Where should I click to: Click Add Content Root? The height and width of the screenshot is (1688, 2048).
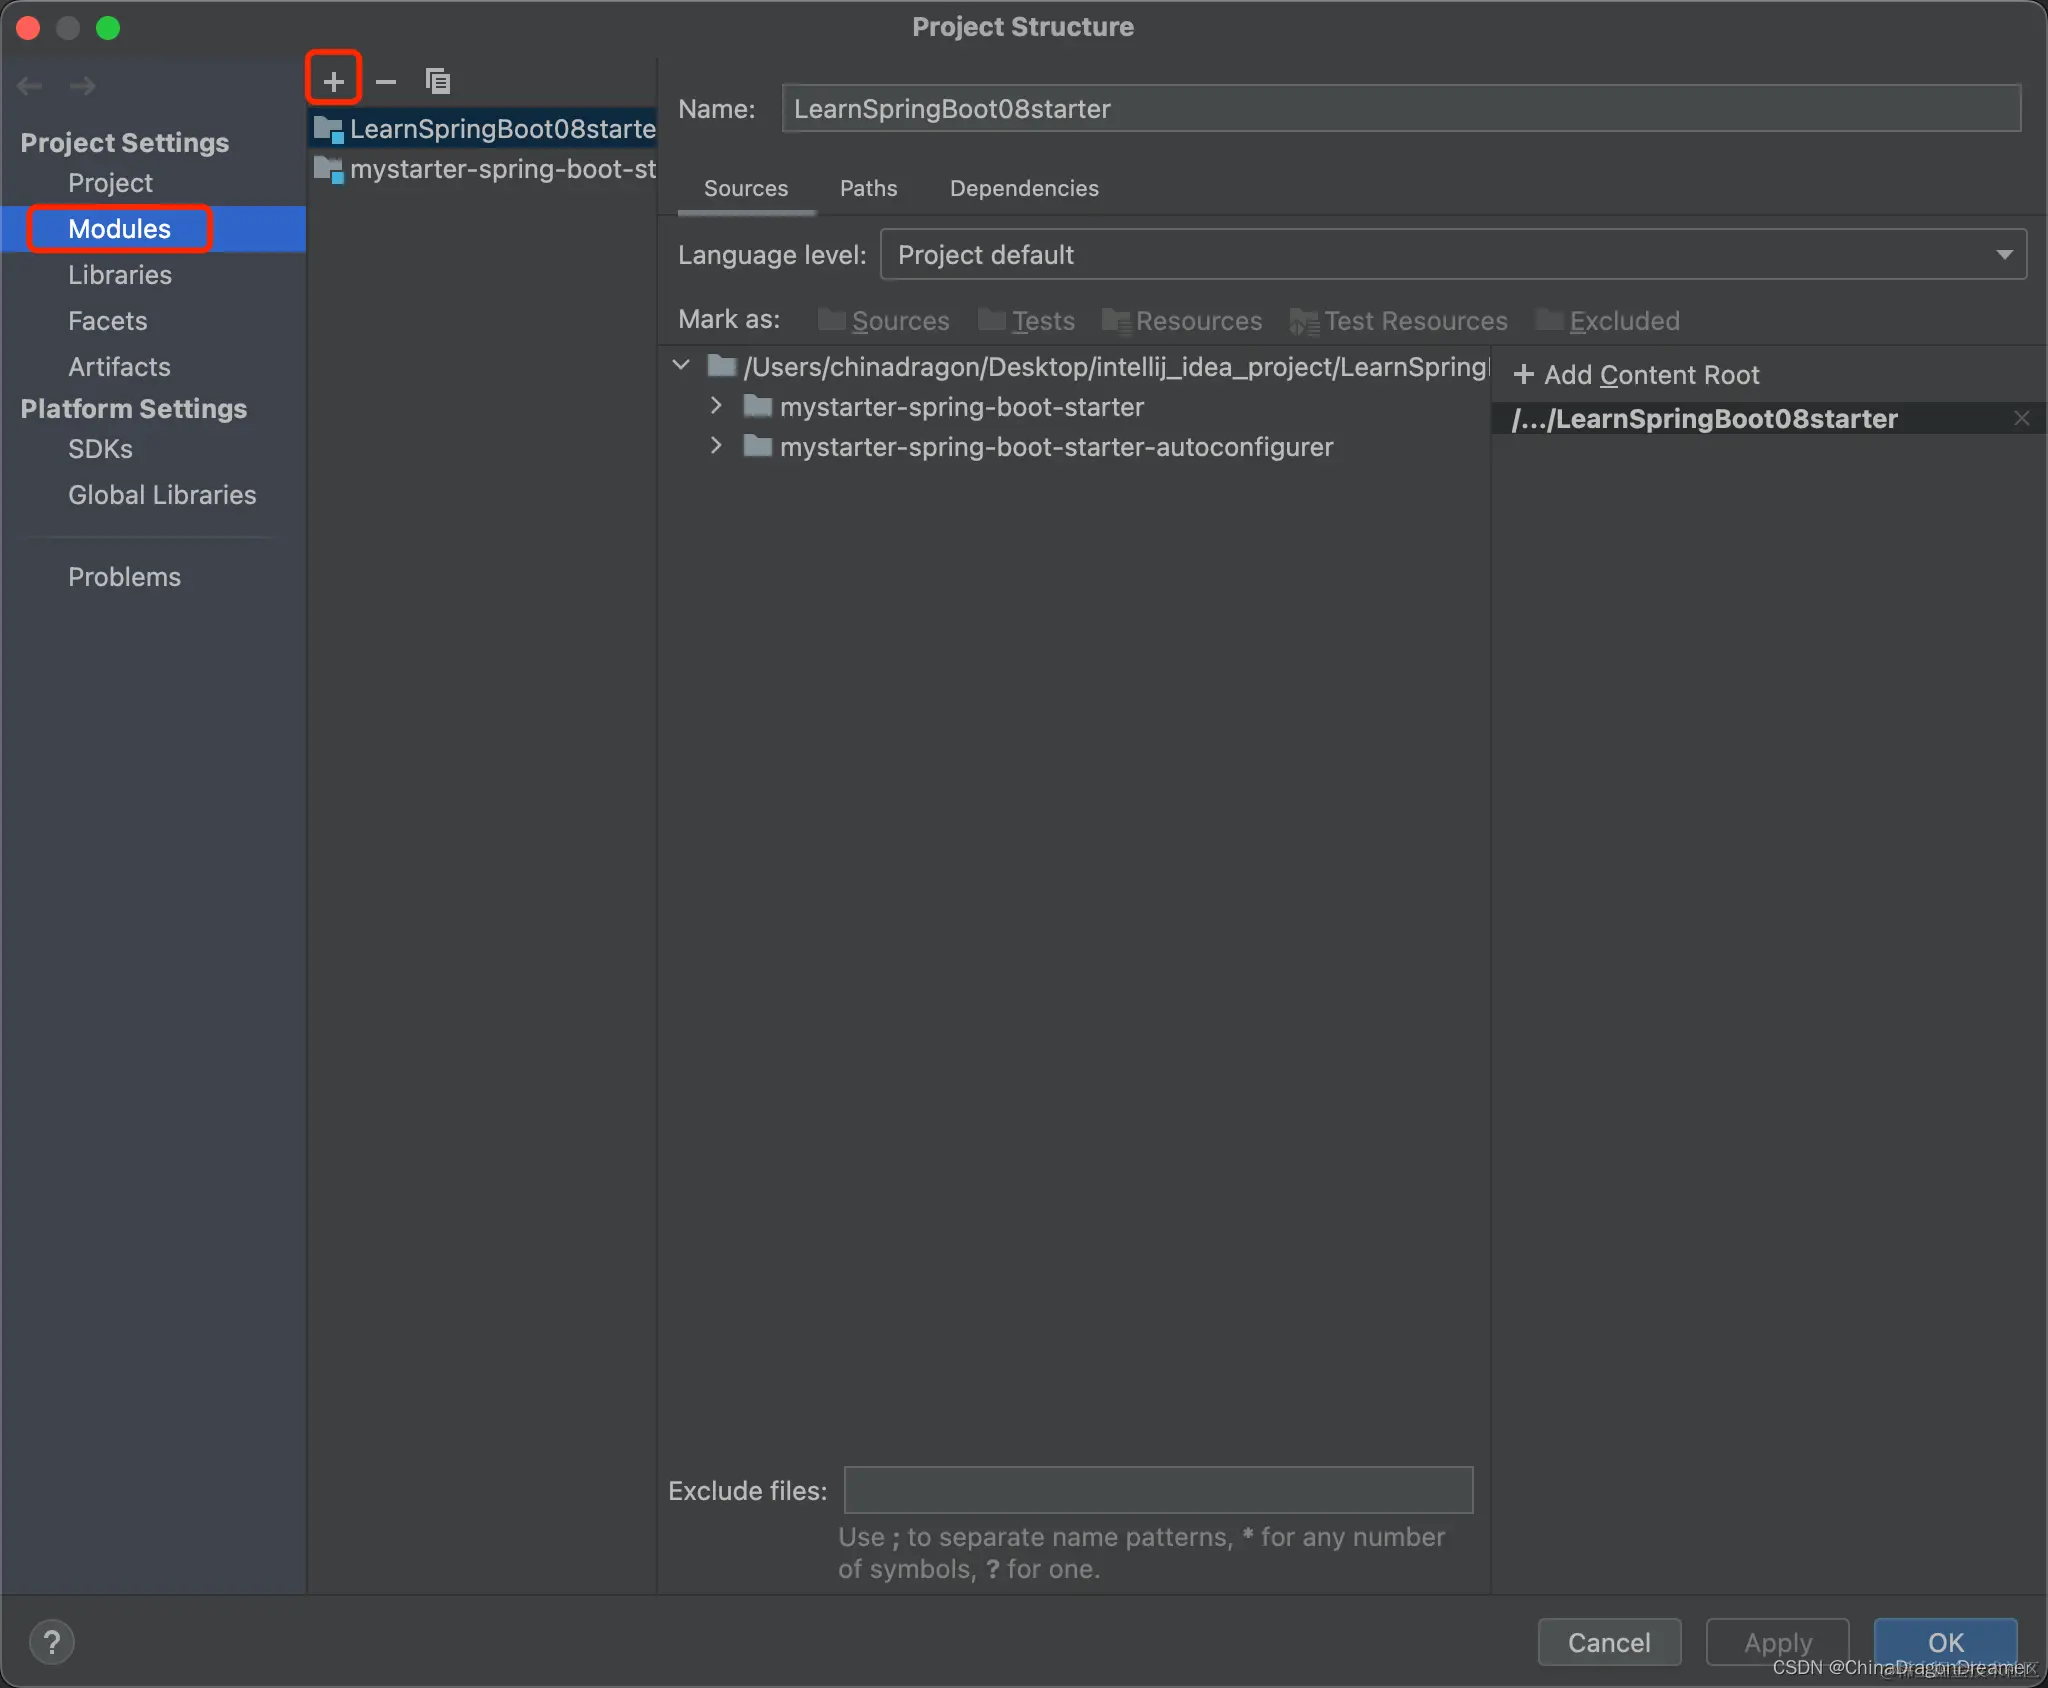[1637, 375]
